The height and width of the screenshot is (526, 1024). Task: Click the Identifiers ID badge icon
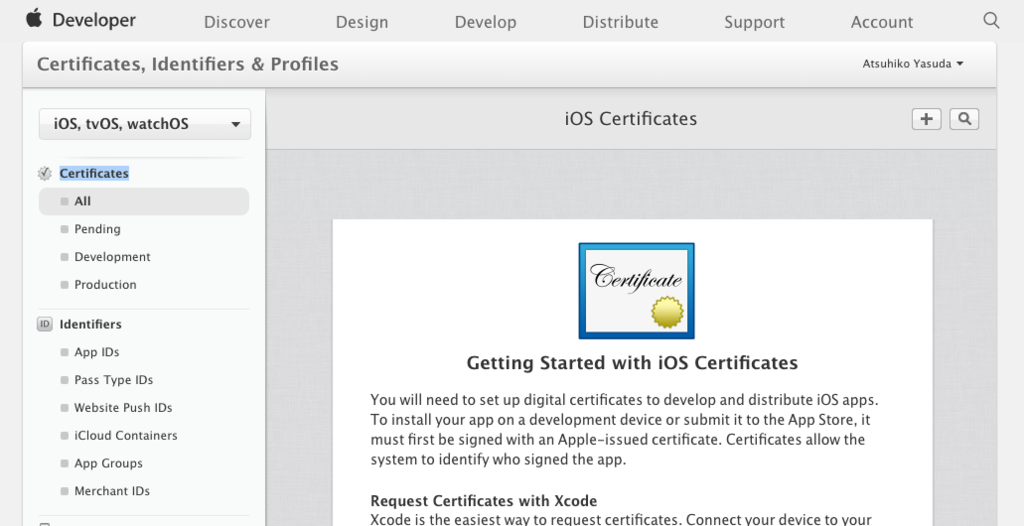[x=44, y=324]
